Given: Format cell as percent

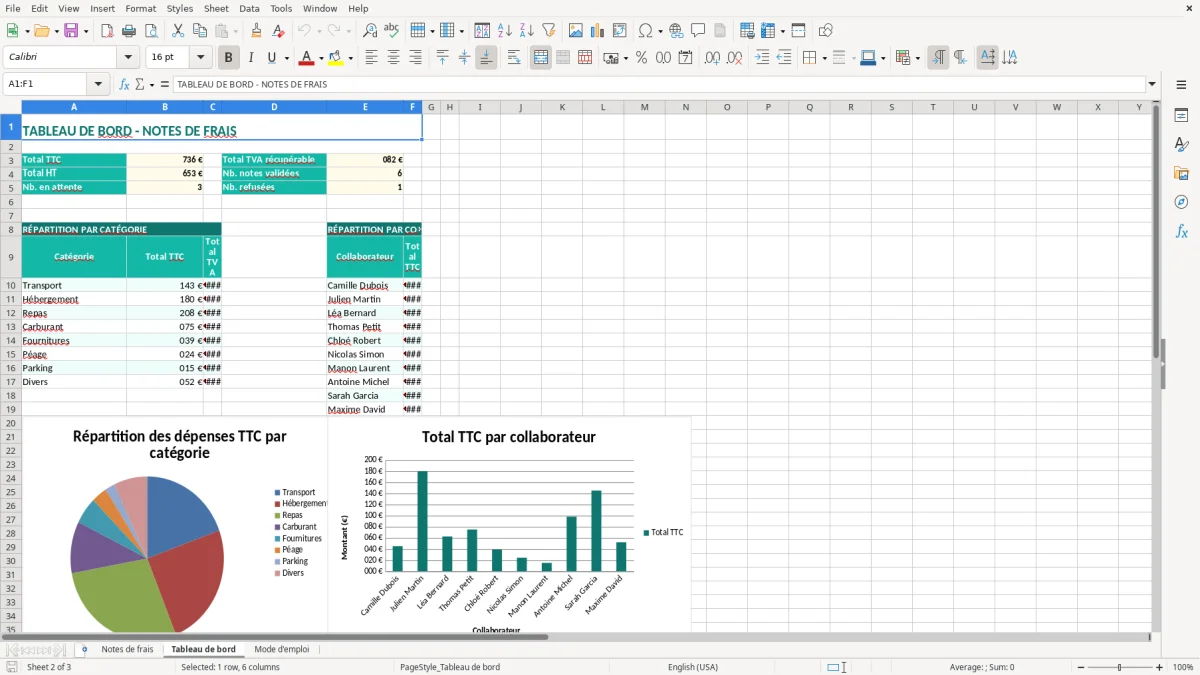Looking at the screenshot, I should coord(642,58).
